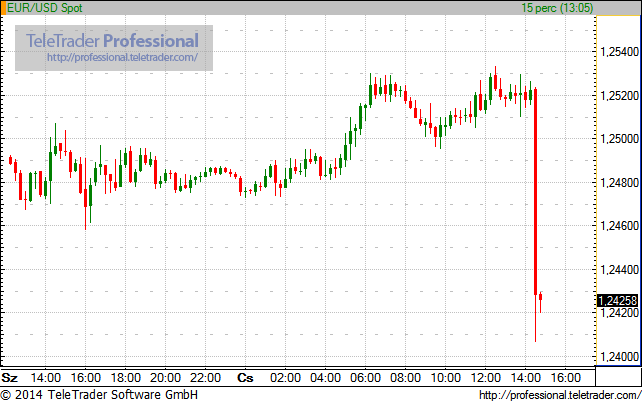Click the 1,25000 price axis label
The height and width of the screenshot is (404, 642).
point(619,139)
